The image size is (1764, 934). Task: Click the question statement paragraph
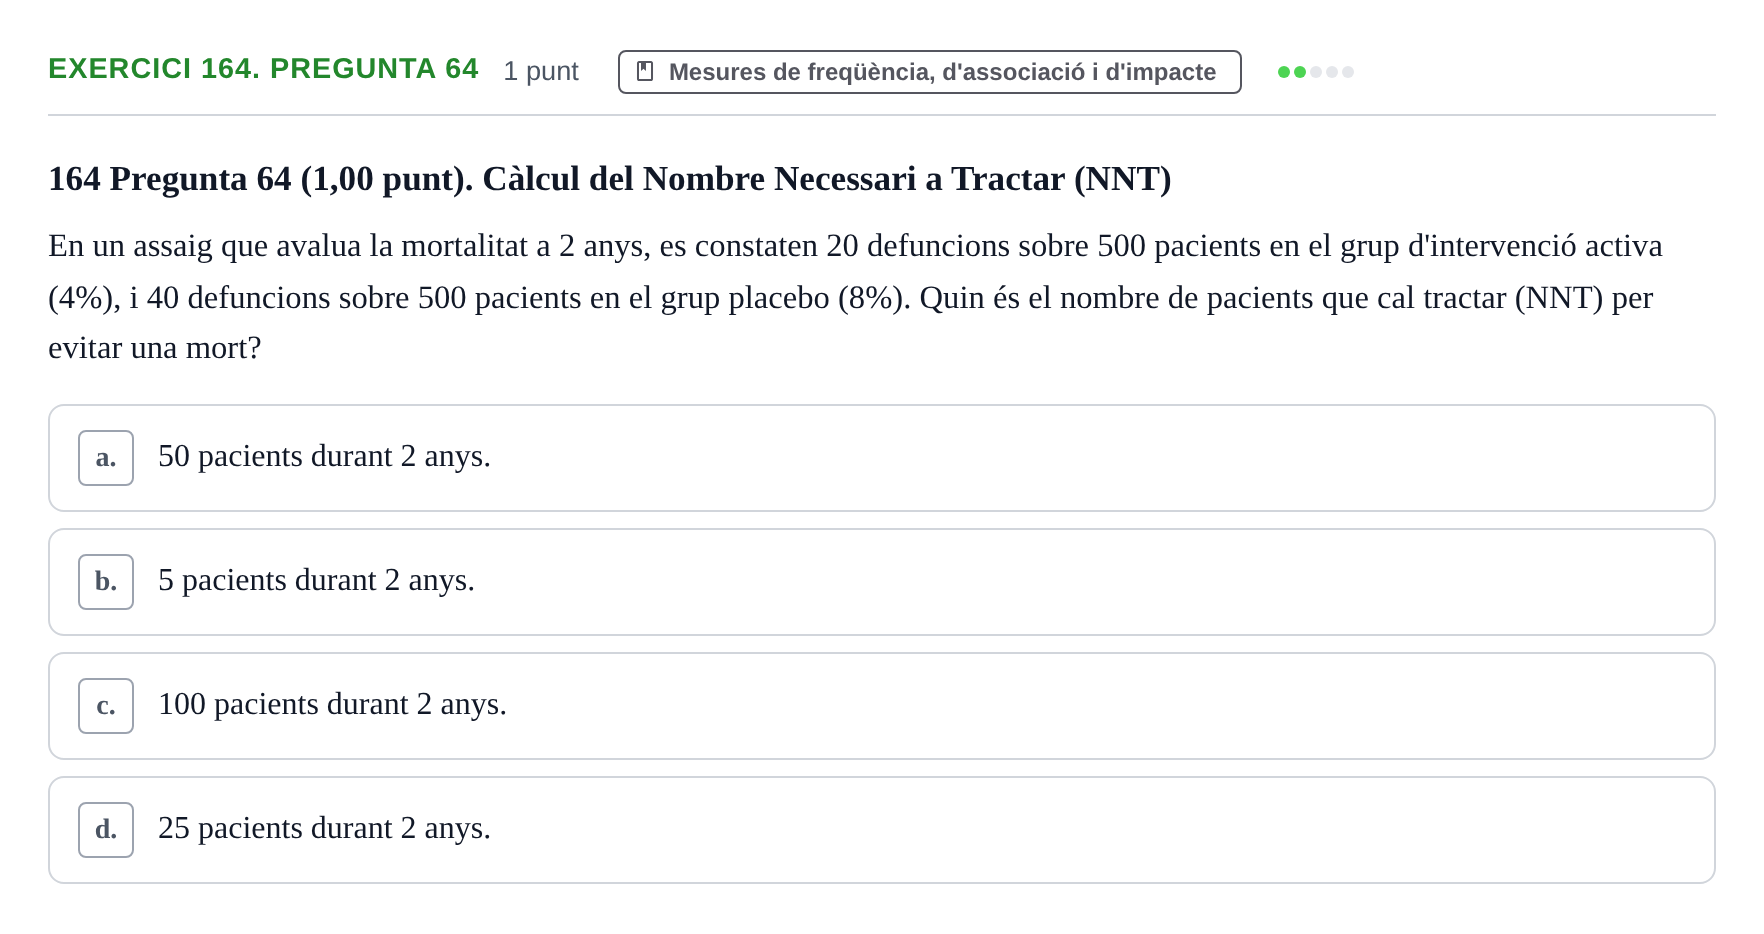click(x=855, y=297)
